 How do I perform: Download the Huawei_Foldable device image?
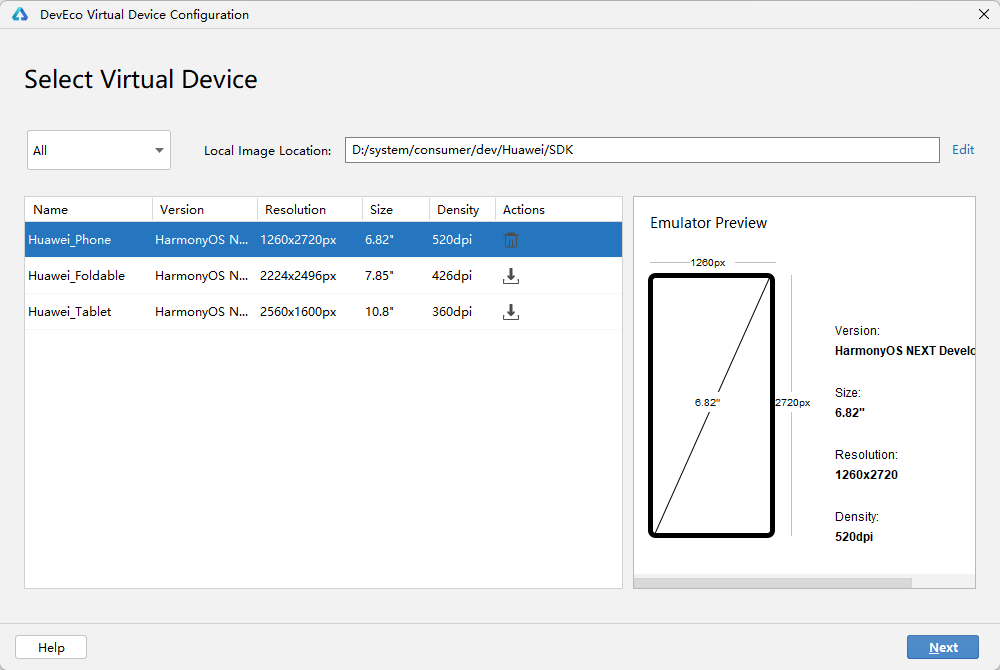click(511, 276)
